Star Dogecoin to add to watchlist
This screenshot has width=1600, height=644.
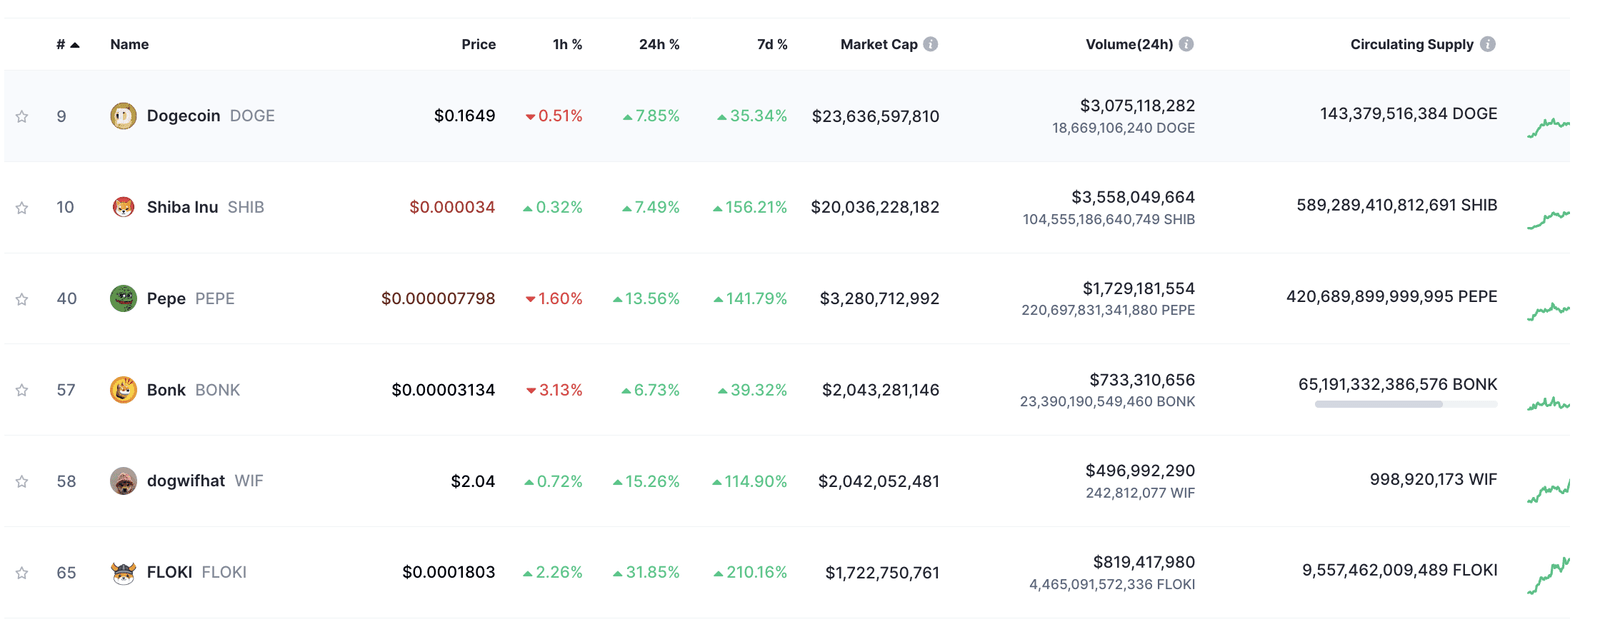pyautogui.click(x=22, y=117)
